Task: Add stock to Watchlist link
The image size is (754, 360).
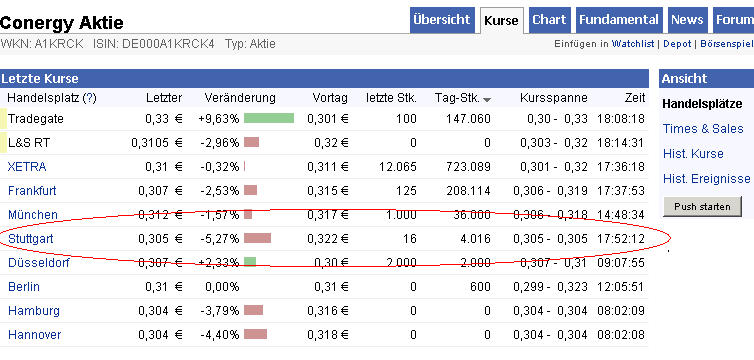Action: tap(633, 44)
